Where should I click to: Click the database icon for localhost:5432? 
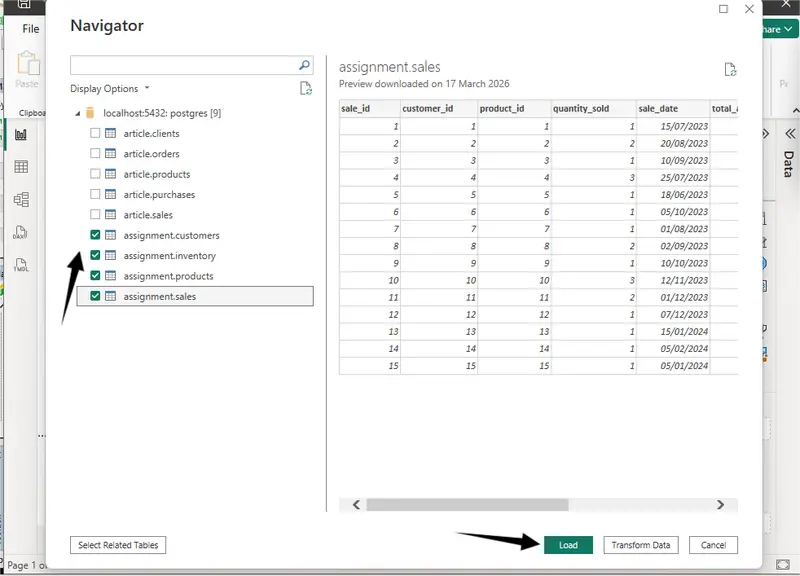(90, 113)
